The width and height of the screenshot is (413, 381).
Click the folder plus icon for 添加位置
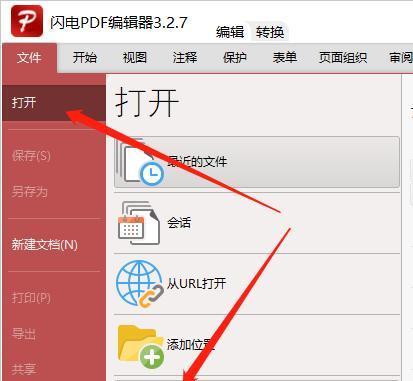coord(141,347)
